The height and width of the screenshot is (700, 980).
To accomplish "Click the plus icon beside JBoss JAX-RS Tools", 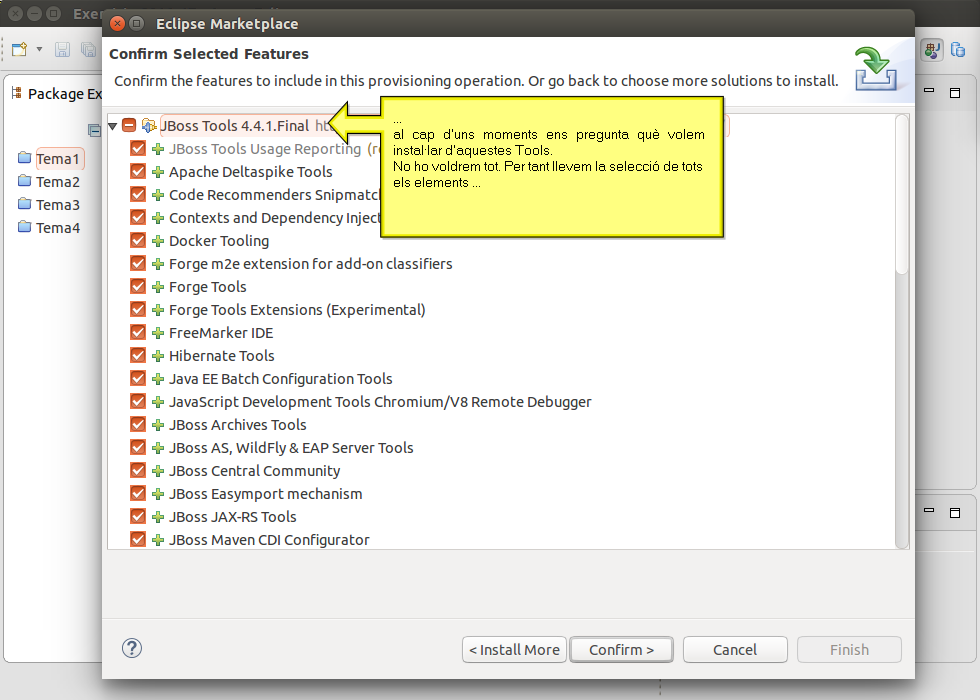I will point(158,518).
